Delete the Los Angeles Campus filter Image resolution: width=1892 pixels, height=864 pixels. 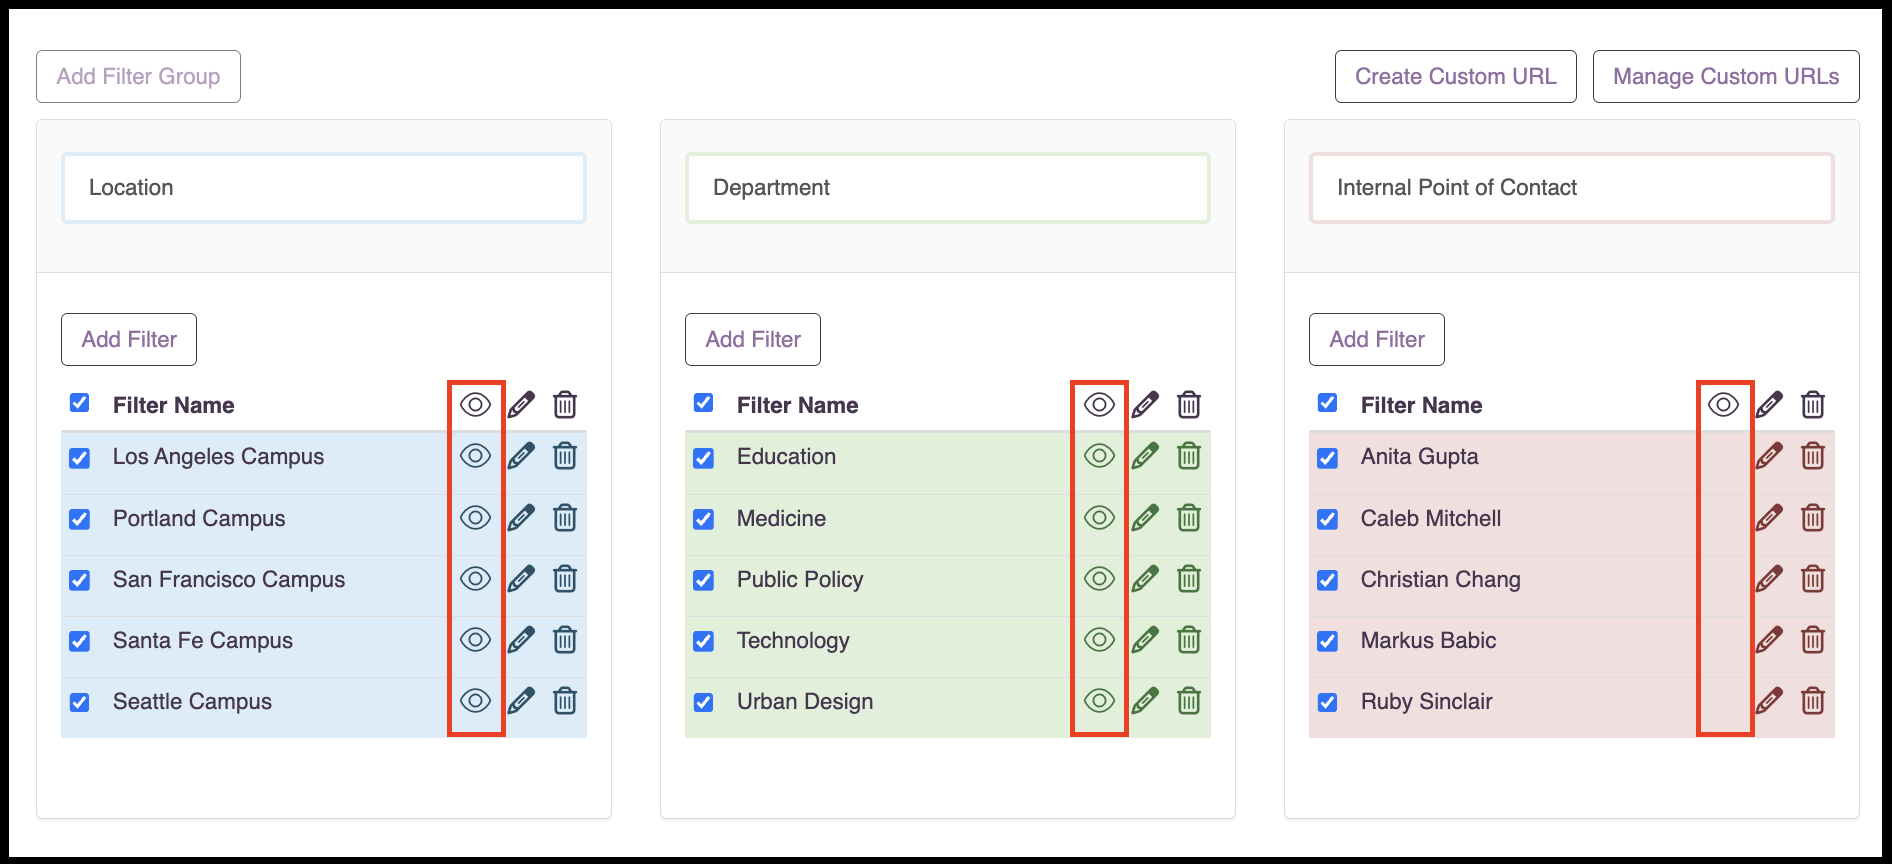[565, 456]
